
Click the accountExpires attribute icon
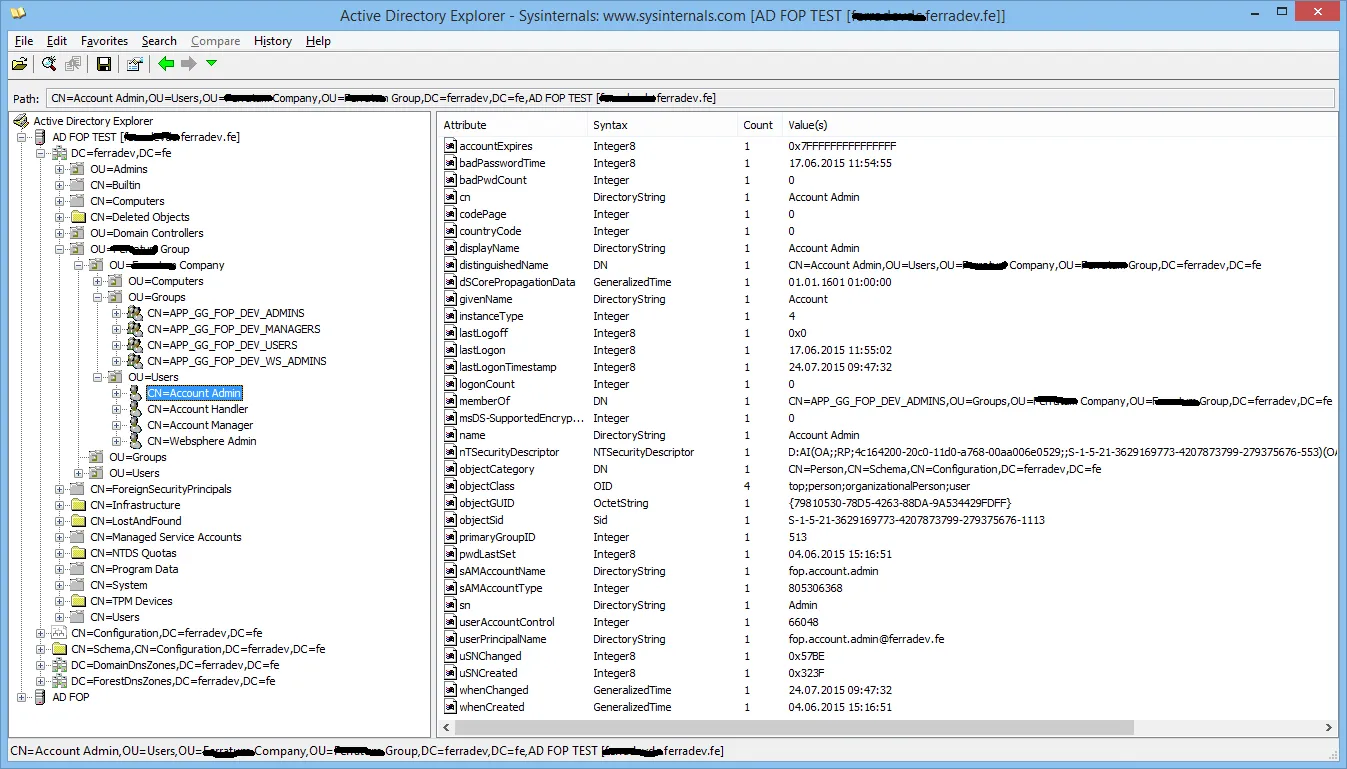450,146
